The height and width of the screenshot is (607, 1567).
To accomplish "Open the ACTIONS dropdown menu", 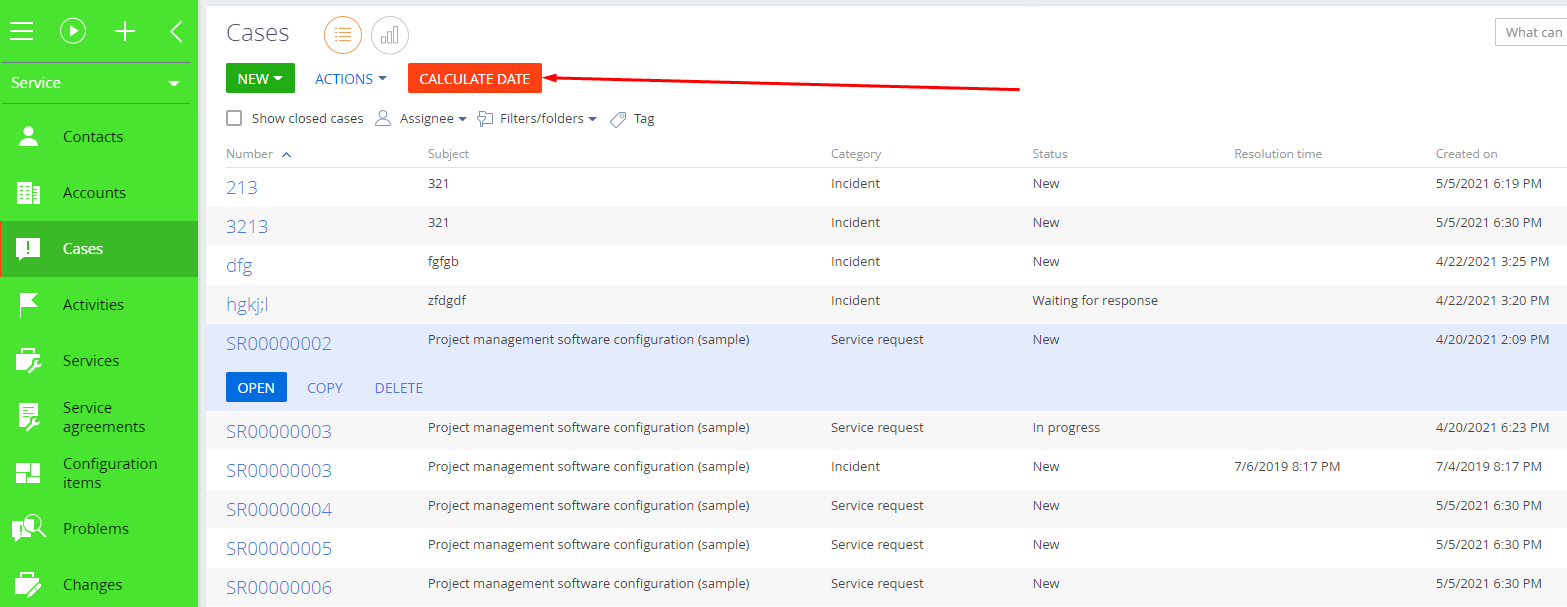I will click(351, 79).
